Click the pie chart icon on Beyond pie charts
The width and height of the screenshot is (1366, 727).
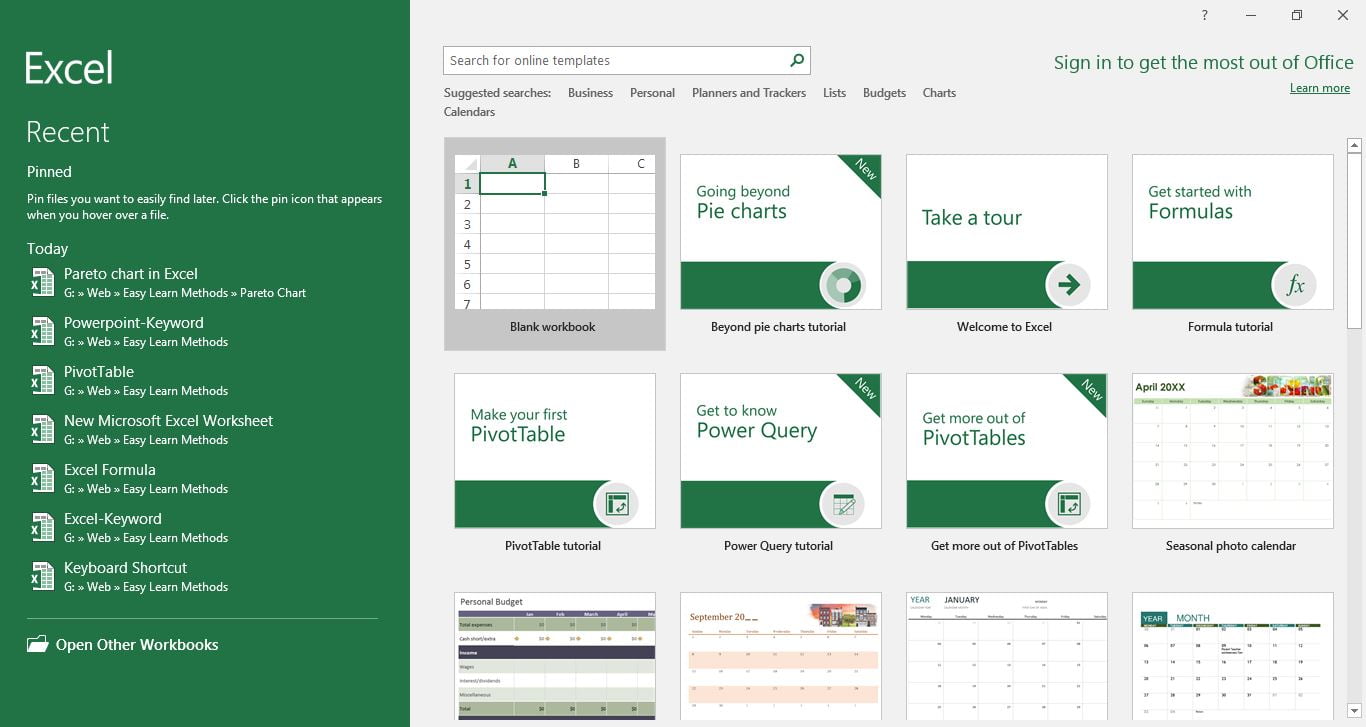844,284
